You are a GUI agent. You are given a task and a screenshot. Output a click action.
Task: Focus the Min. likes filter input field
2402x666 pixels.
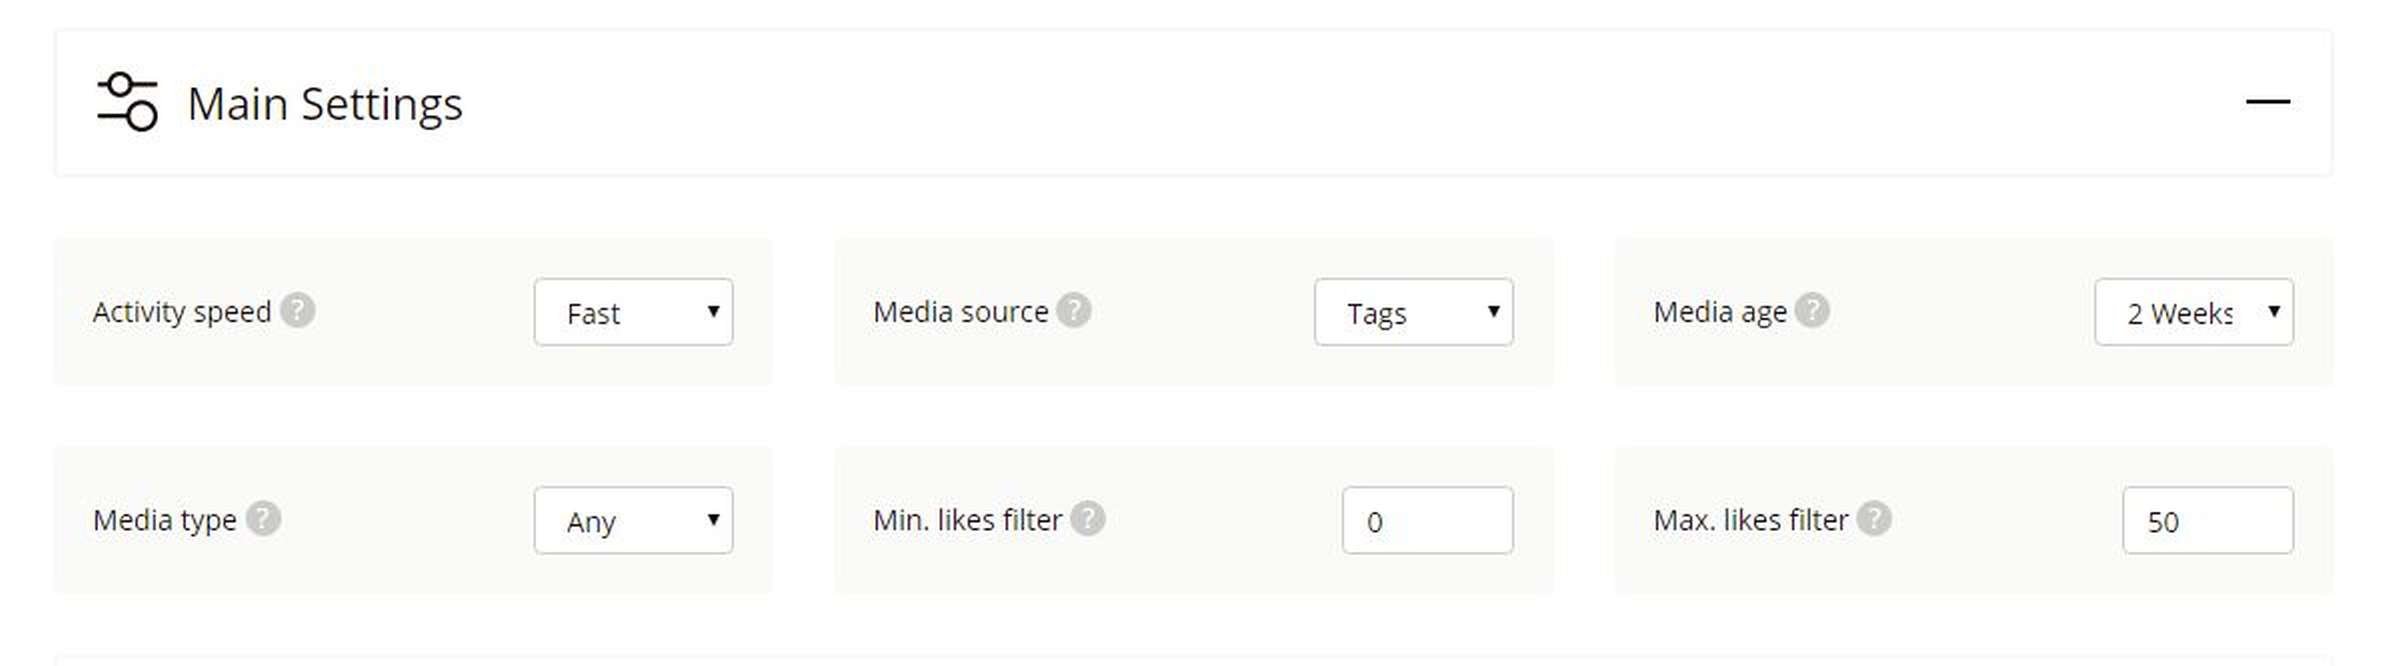pos(1427,520)
